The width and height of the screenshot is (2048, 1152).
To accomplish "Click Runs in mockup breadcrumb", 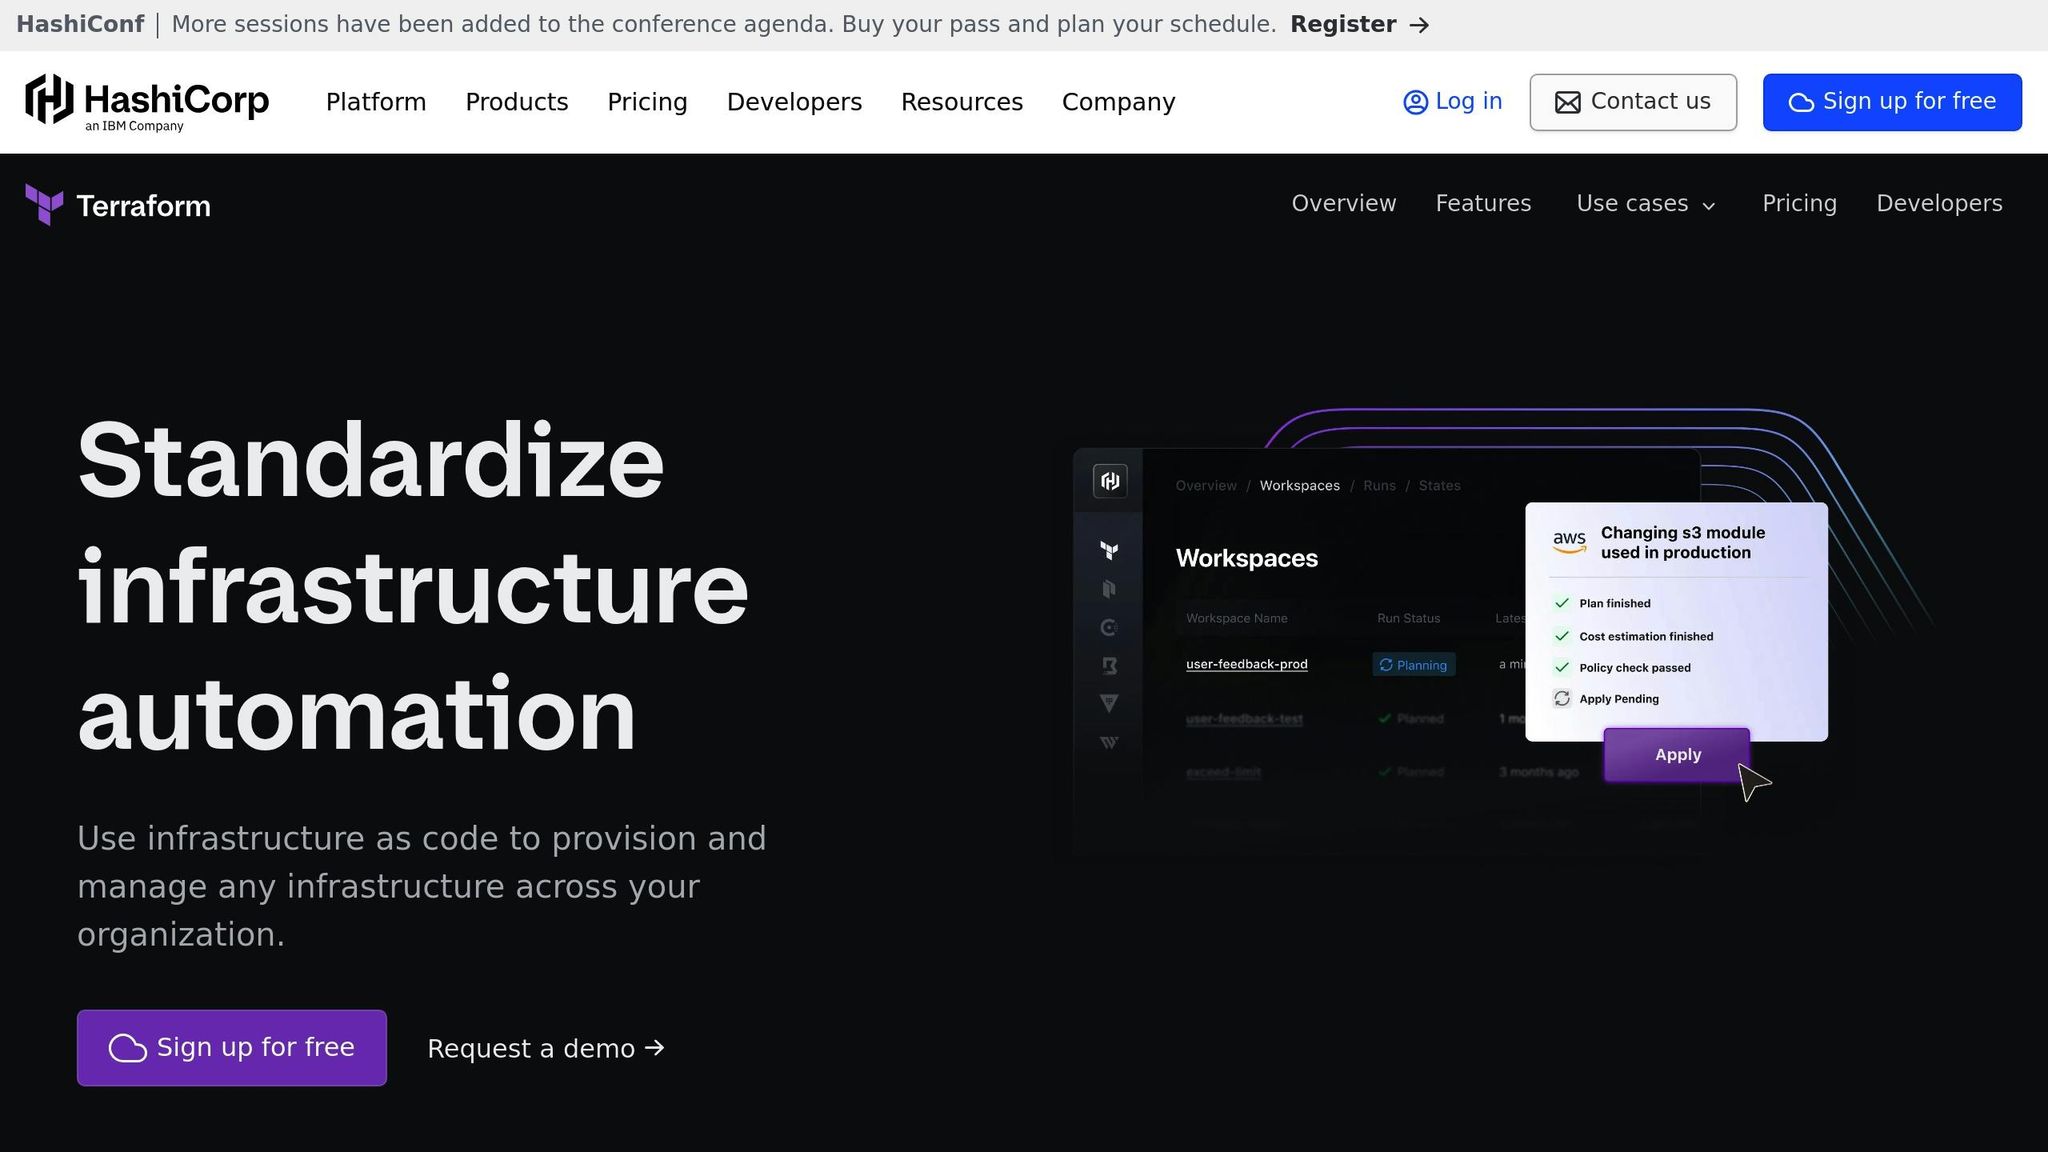I will point(1379,485).
